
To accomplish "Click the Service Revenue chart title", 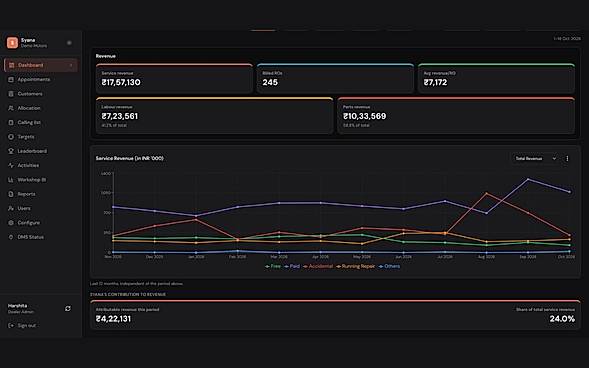I will (130, 158).
